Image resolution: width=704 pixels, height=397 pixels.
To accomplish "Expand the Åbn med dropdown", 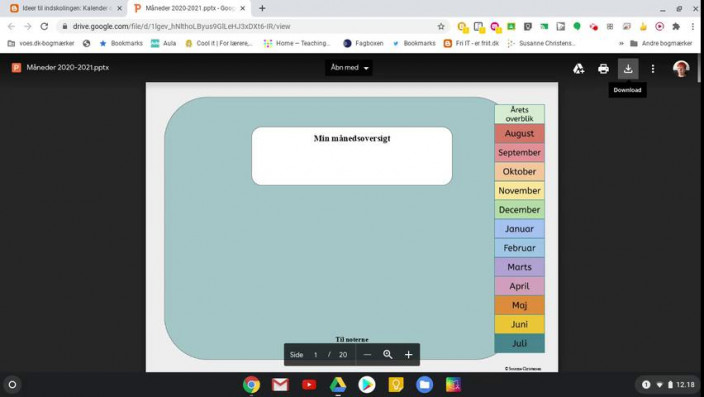I will (x=349, y=68).
